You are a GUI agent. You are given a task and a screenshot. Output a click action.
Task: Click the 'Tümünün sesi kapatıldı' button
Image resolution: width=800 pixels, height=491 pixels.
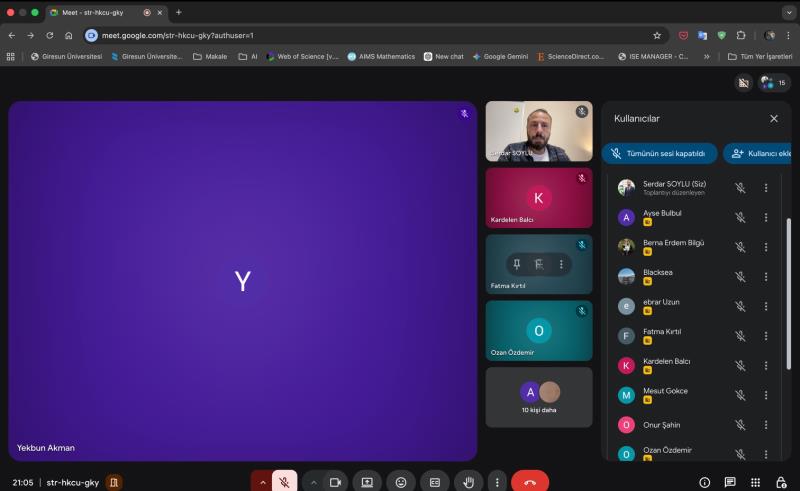(x=659, y=153)
